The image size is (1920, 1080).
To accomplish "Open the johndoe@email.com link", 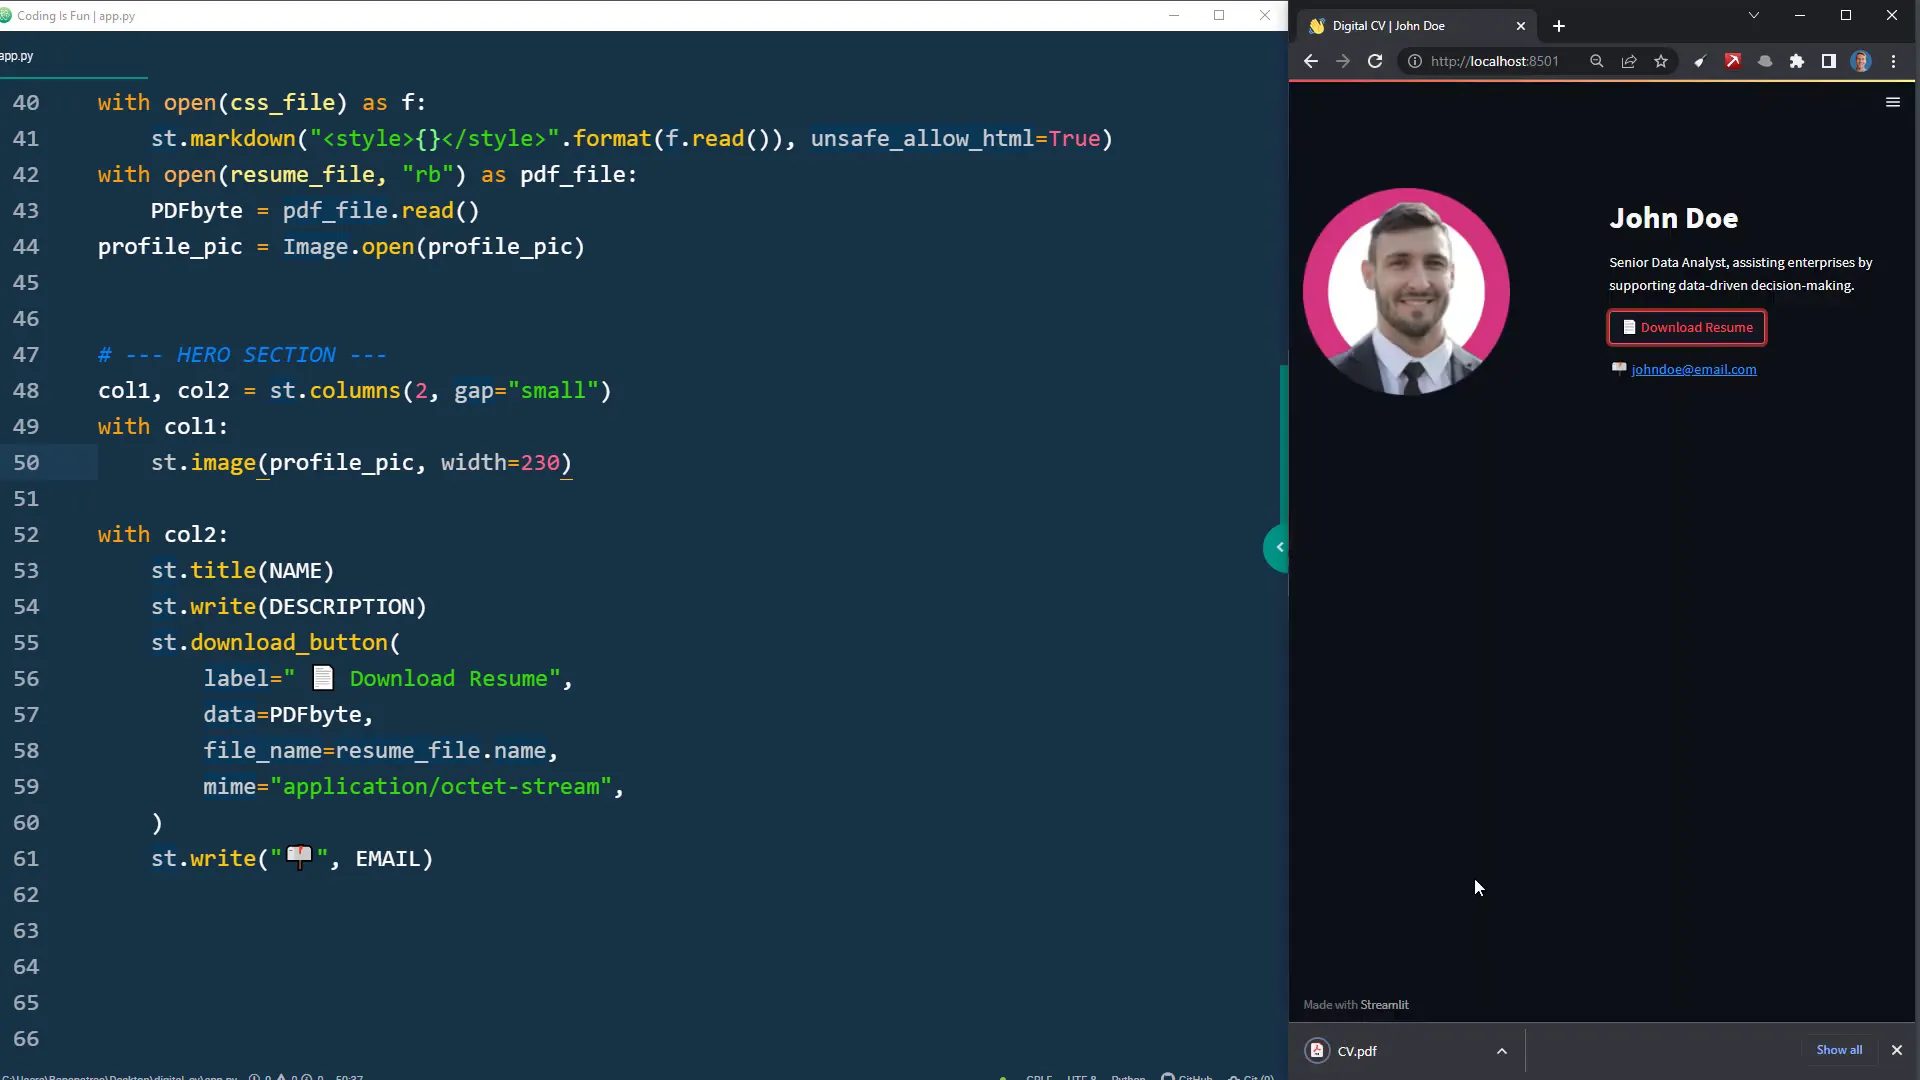I will [x=1693, y=369].
